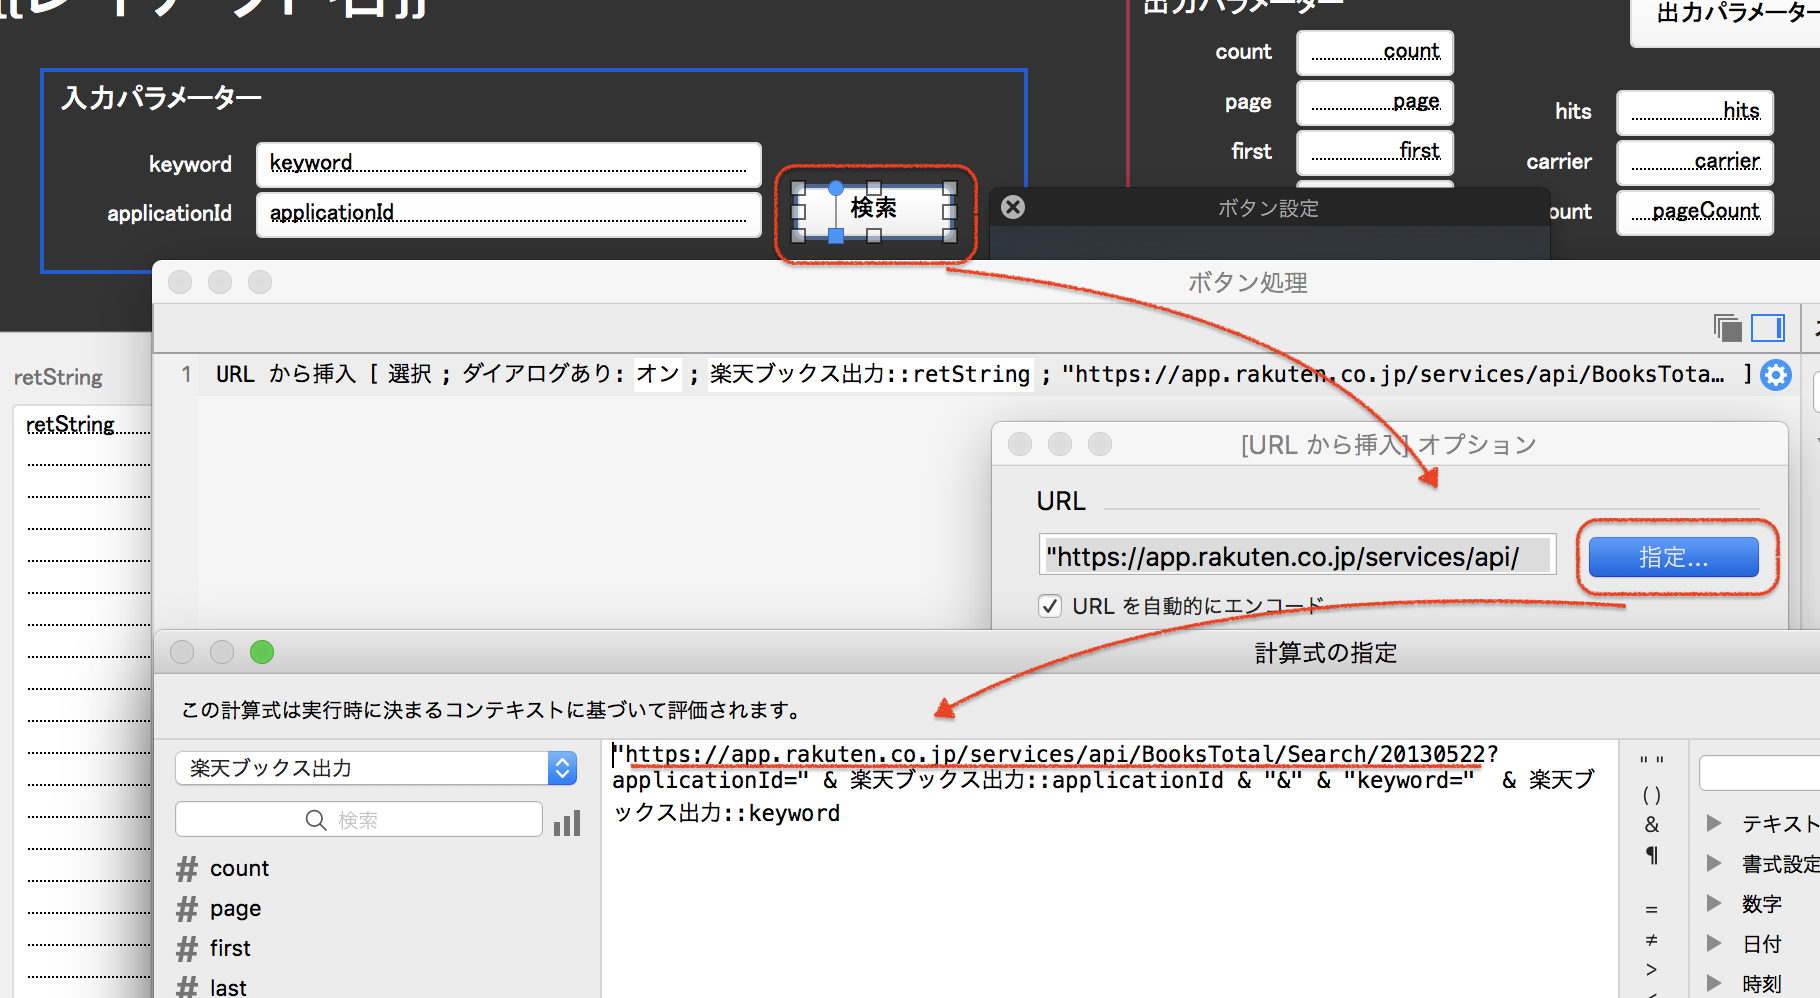Click the stacked windows icon in script toolbar
Image resolution: width=1820 pixels, height=998 pixels.
coord(1727,328)
